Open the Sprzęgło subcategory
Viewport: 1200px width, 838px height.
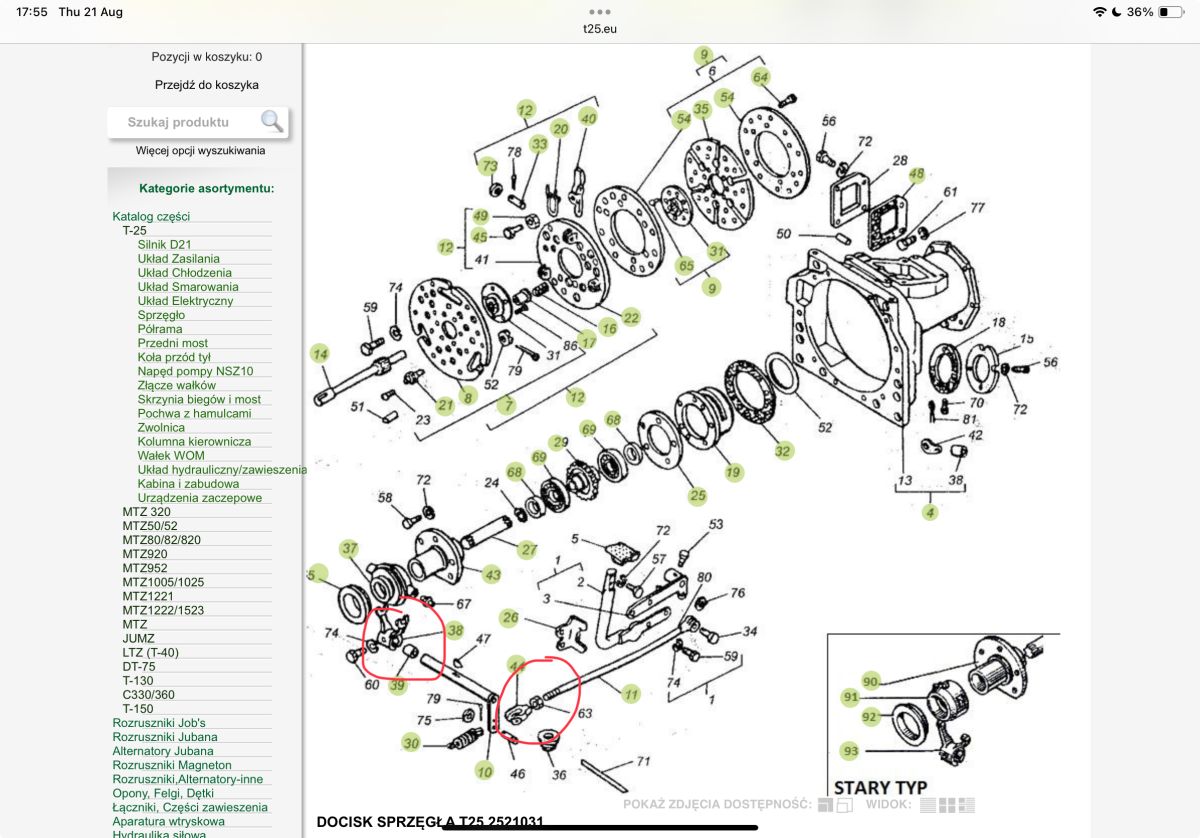click(x=161, y=315)
